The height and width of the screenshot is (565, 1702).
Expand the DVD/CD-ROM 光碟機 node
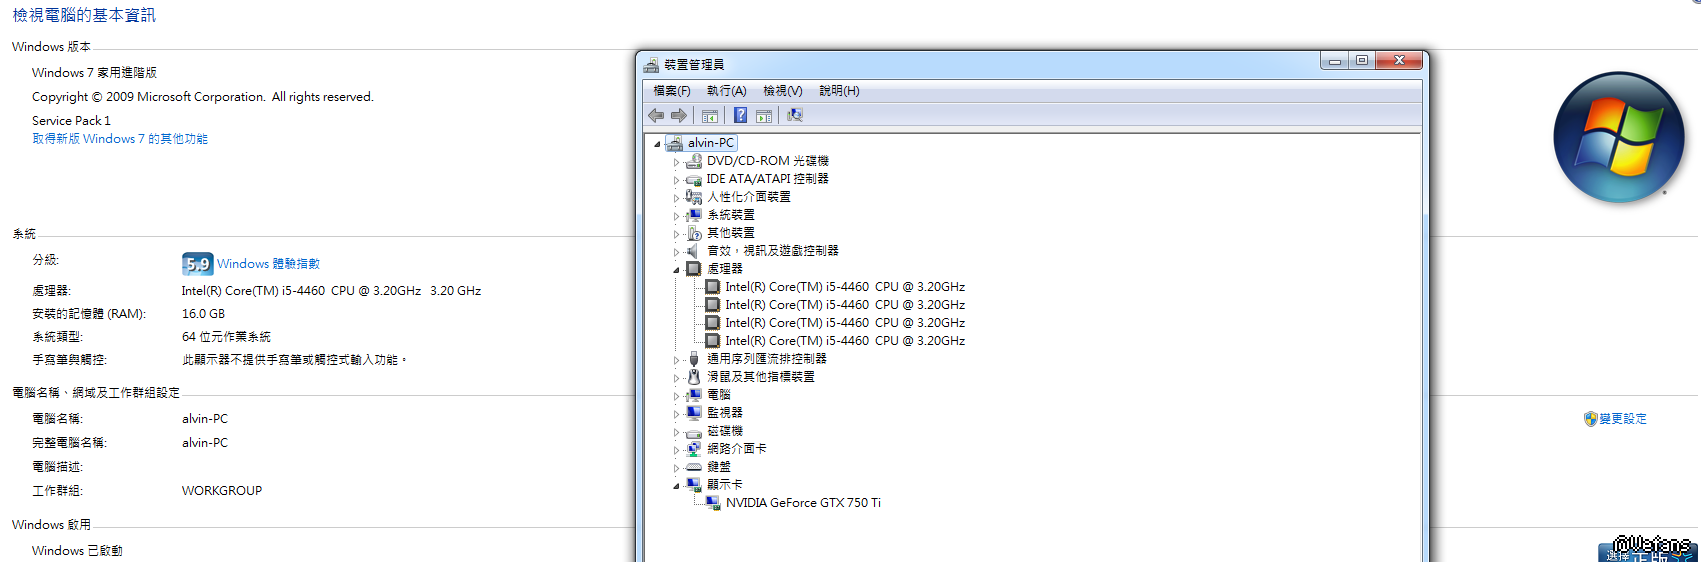coord(676,162)
